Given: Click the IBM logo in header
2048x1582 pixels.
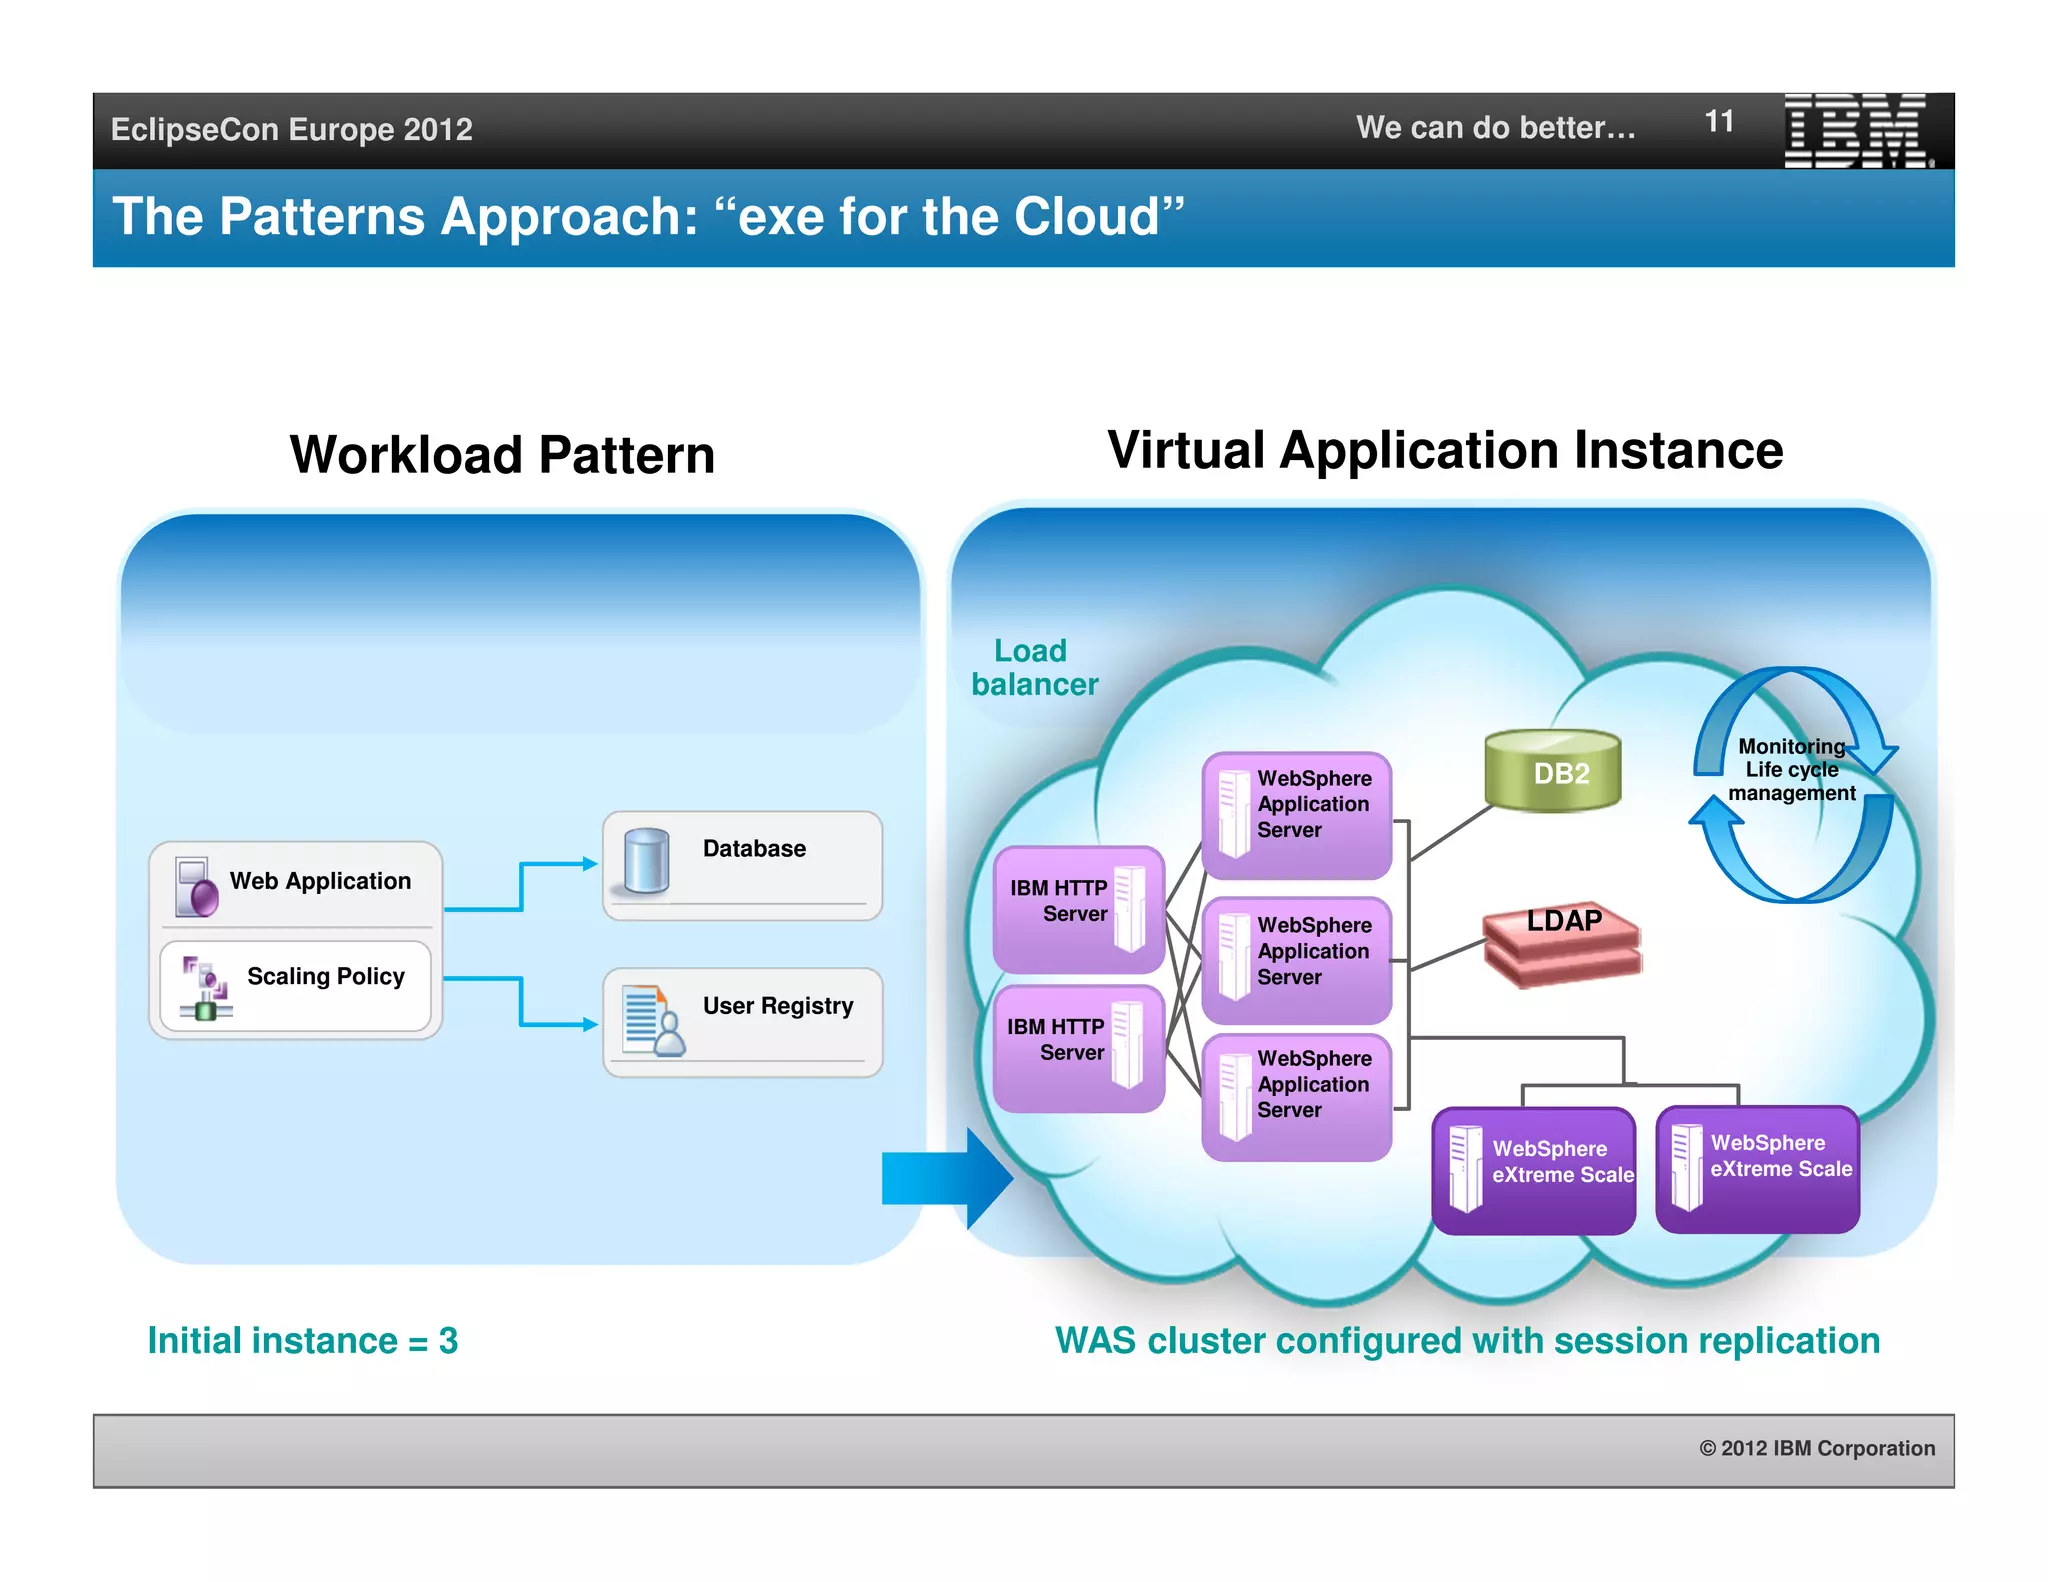Looking at the screenshot, I should [x=1857, y=130].
